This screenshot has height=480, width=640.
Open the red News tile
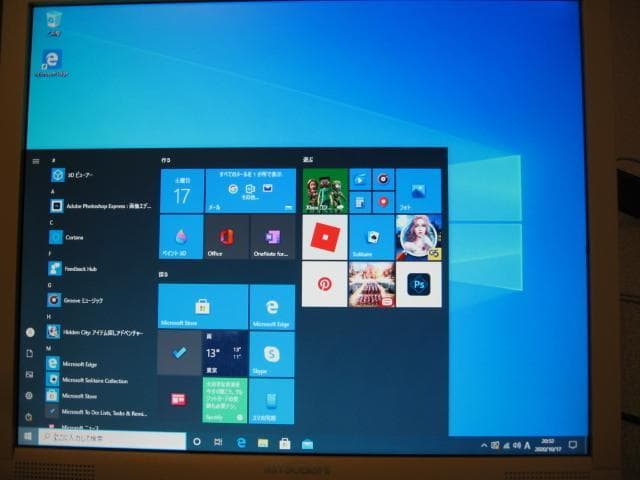(179, 400)
